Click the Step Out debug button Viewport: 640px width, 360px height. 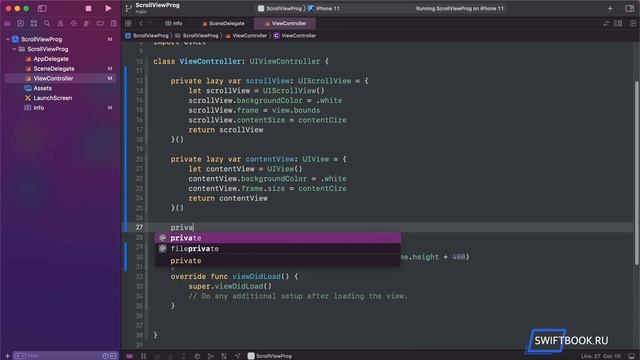[x=184, y=356]
